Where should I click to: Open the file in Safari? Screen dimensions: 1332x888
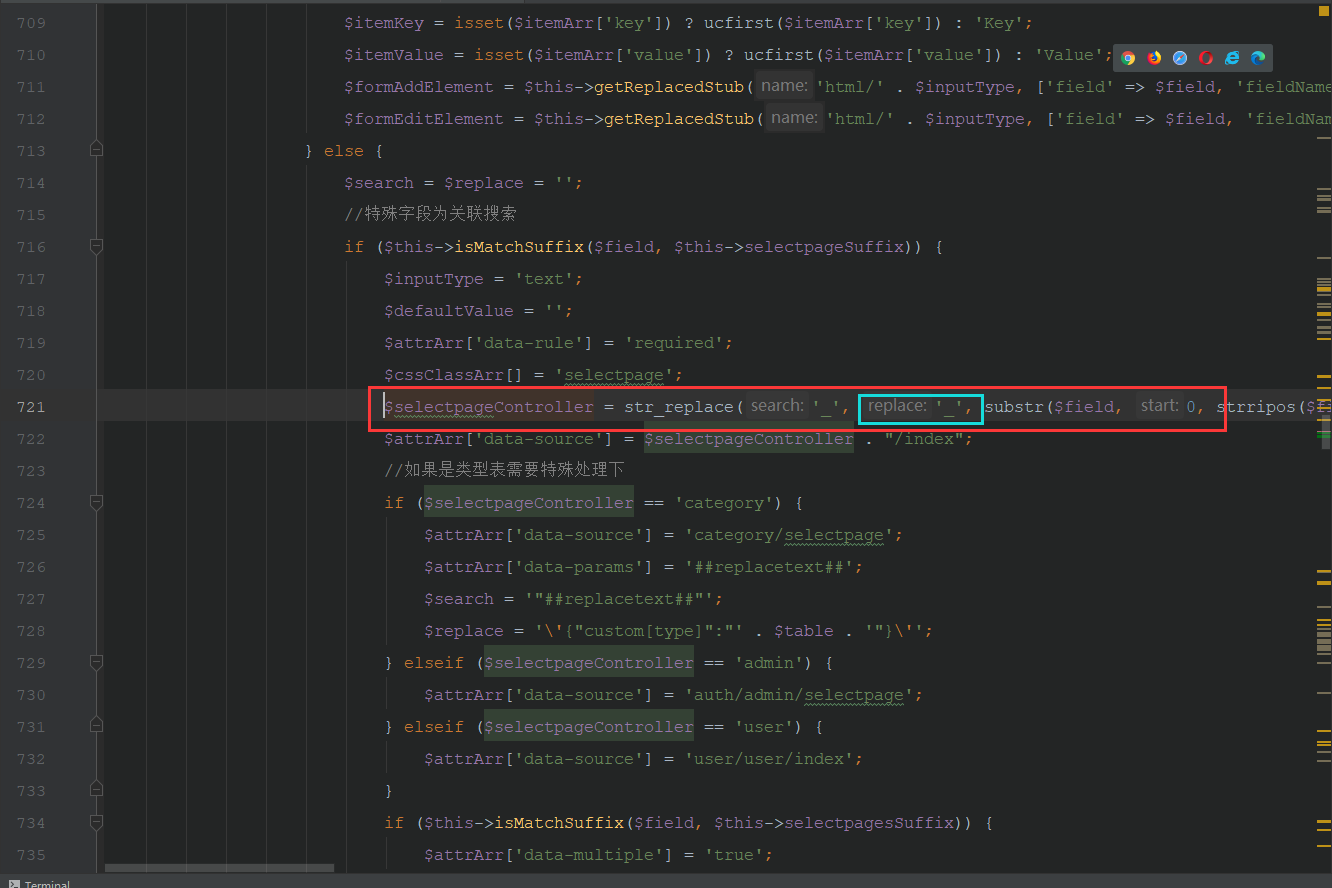(1179, 58)
